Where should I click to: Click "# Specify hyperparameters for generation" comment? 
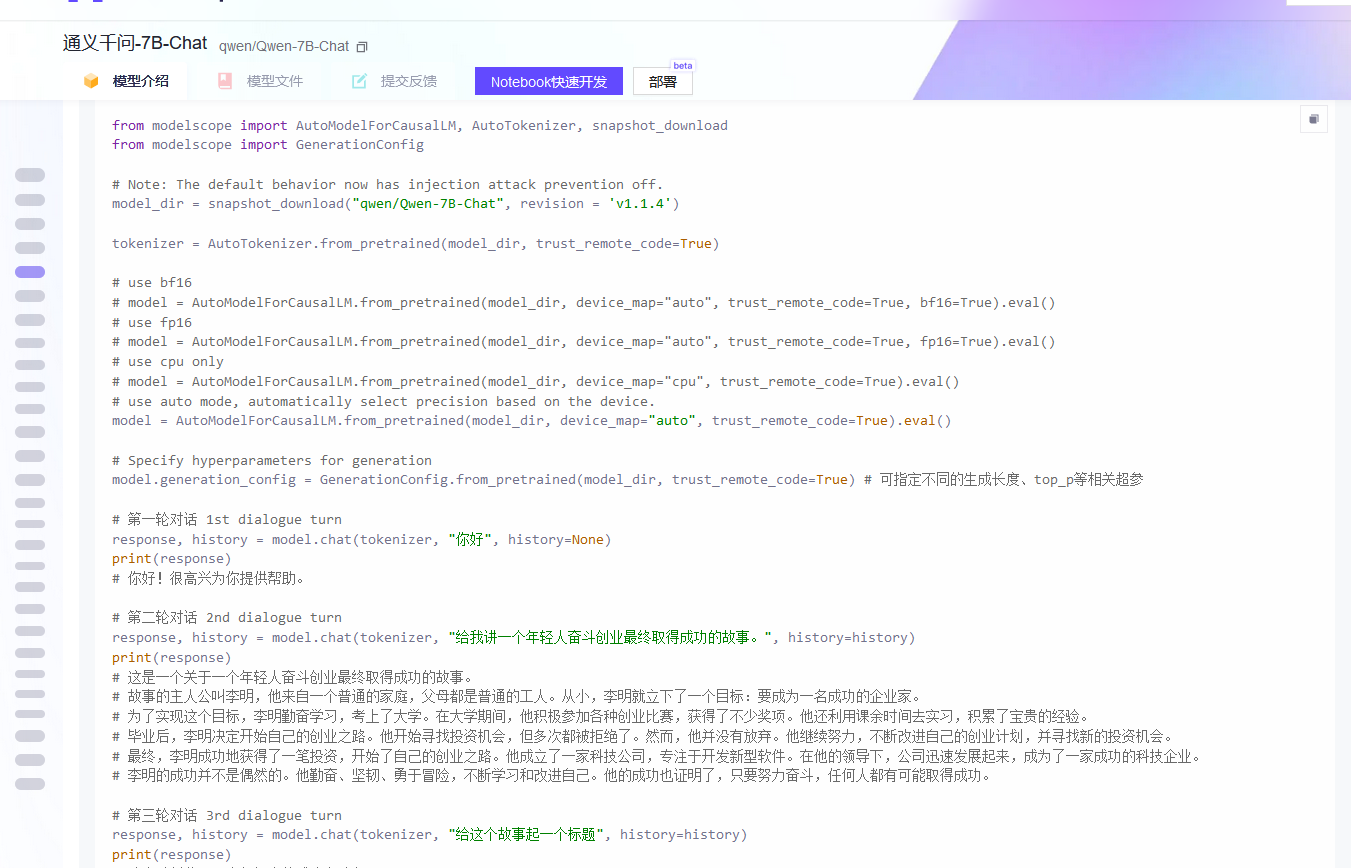click(272, 460)
